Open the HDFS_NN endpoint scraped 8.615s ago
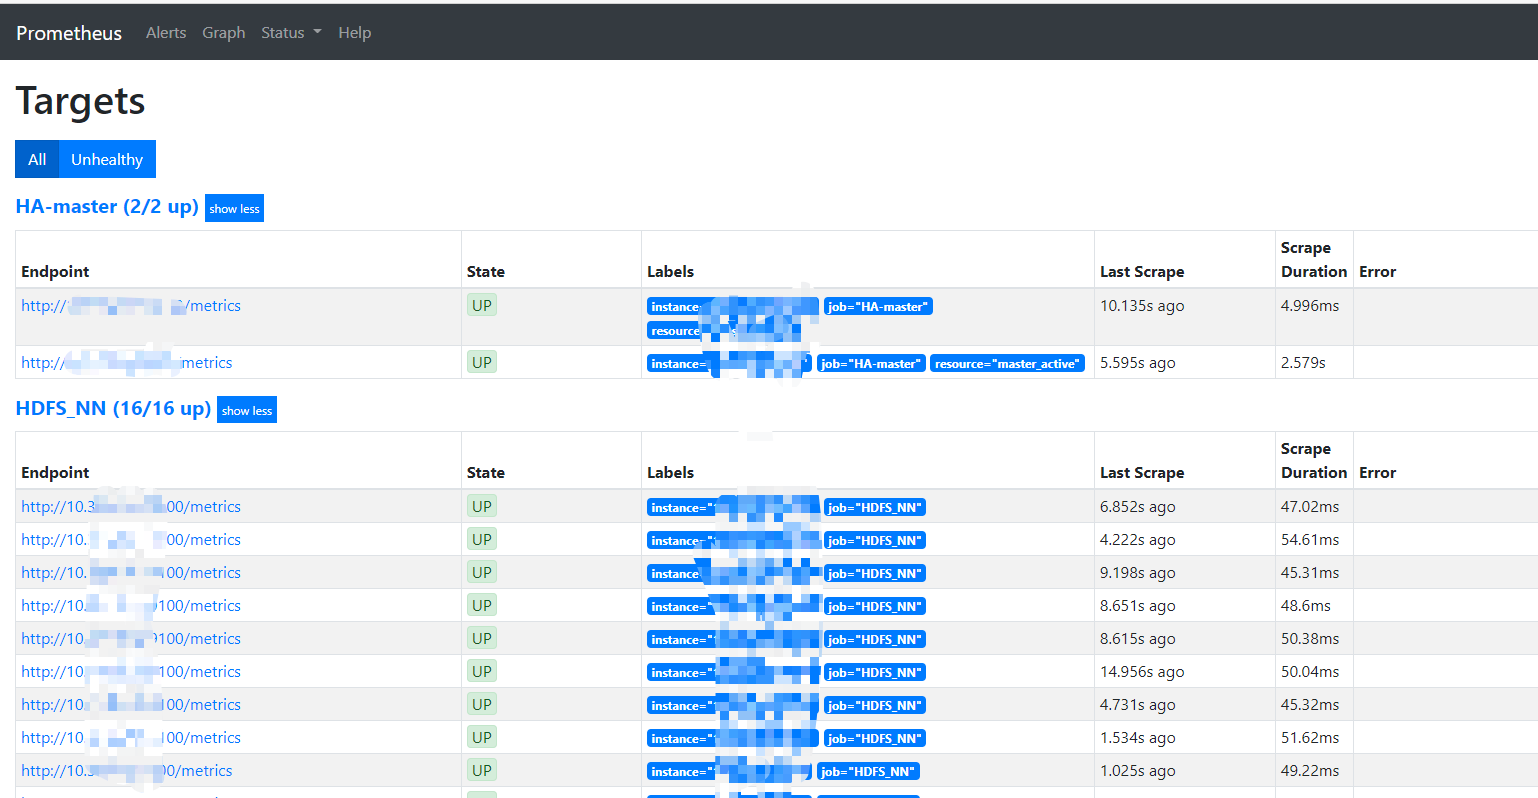 click(x=131, y=639)
